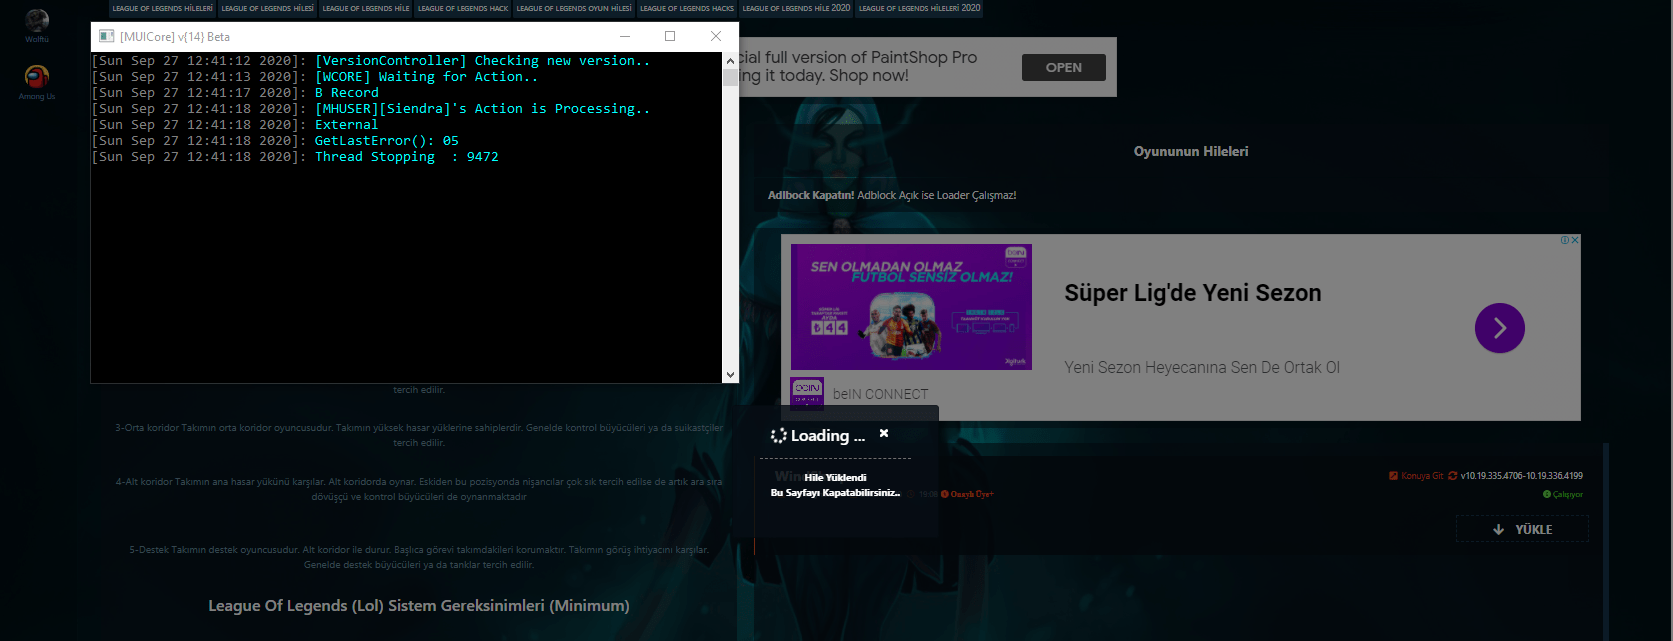This screenshot has width=1673, height=641.
Task: Open the LEAGUE OF LEGENDS OYUN HİLESİ tab
Action: point(574,8)
